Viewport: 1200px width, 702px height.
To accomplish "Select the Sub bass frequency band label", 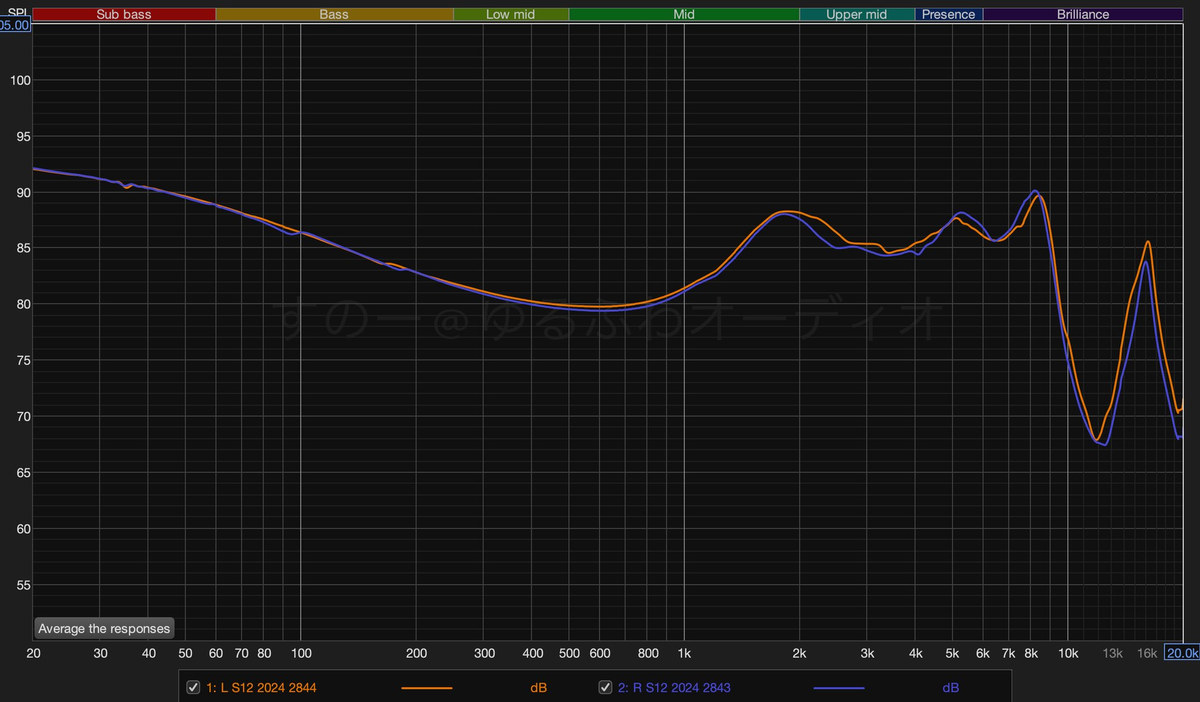I will (124, 14).
